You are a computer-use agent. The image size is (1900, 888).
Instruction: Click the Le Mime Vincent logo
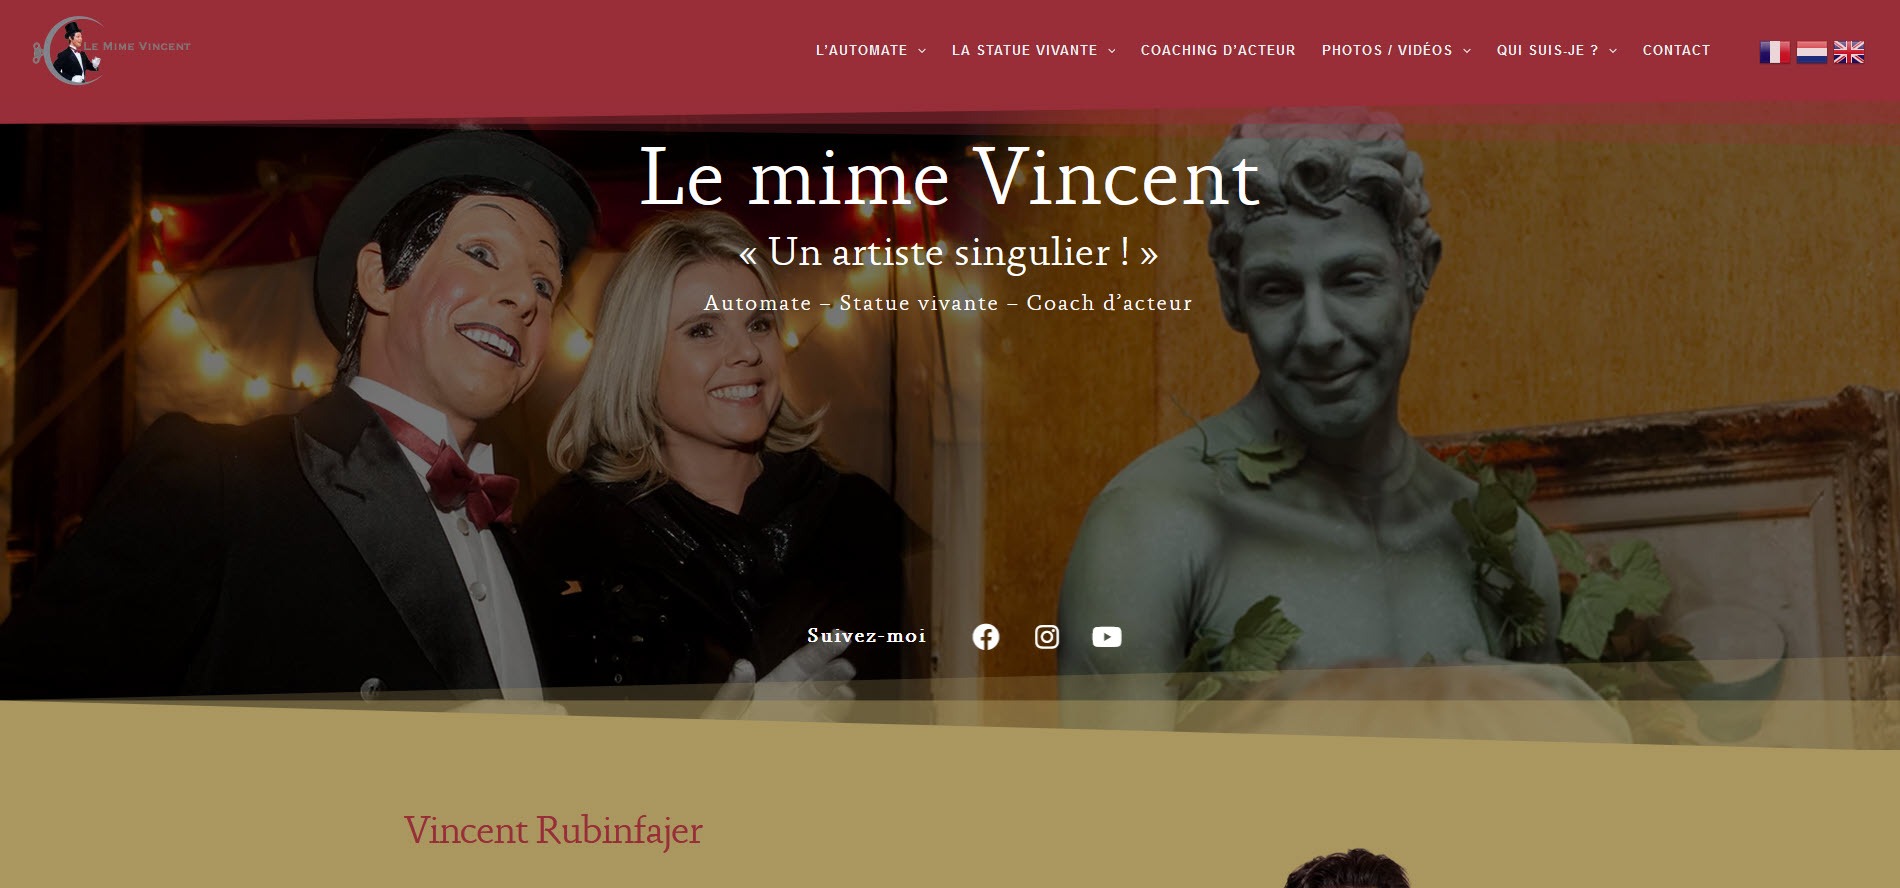click(111, 50)
